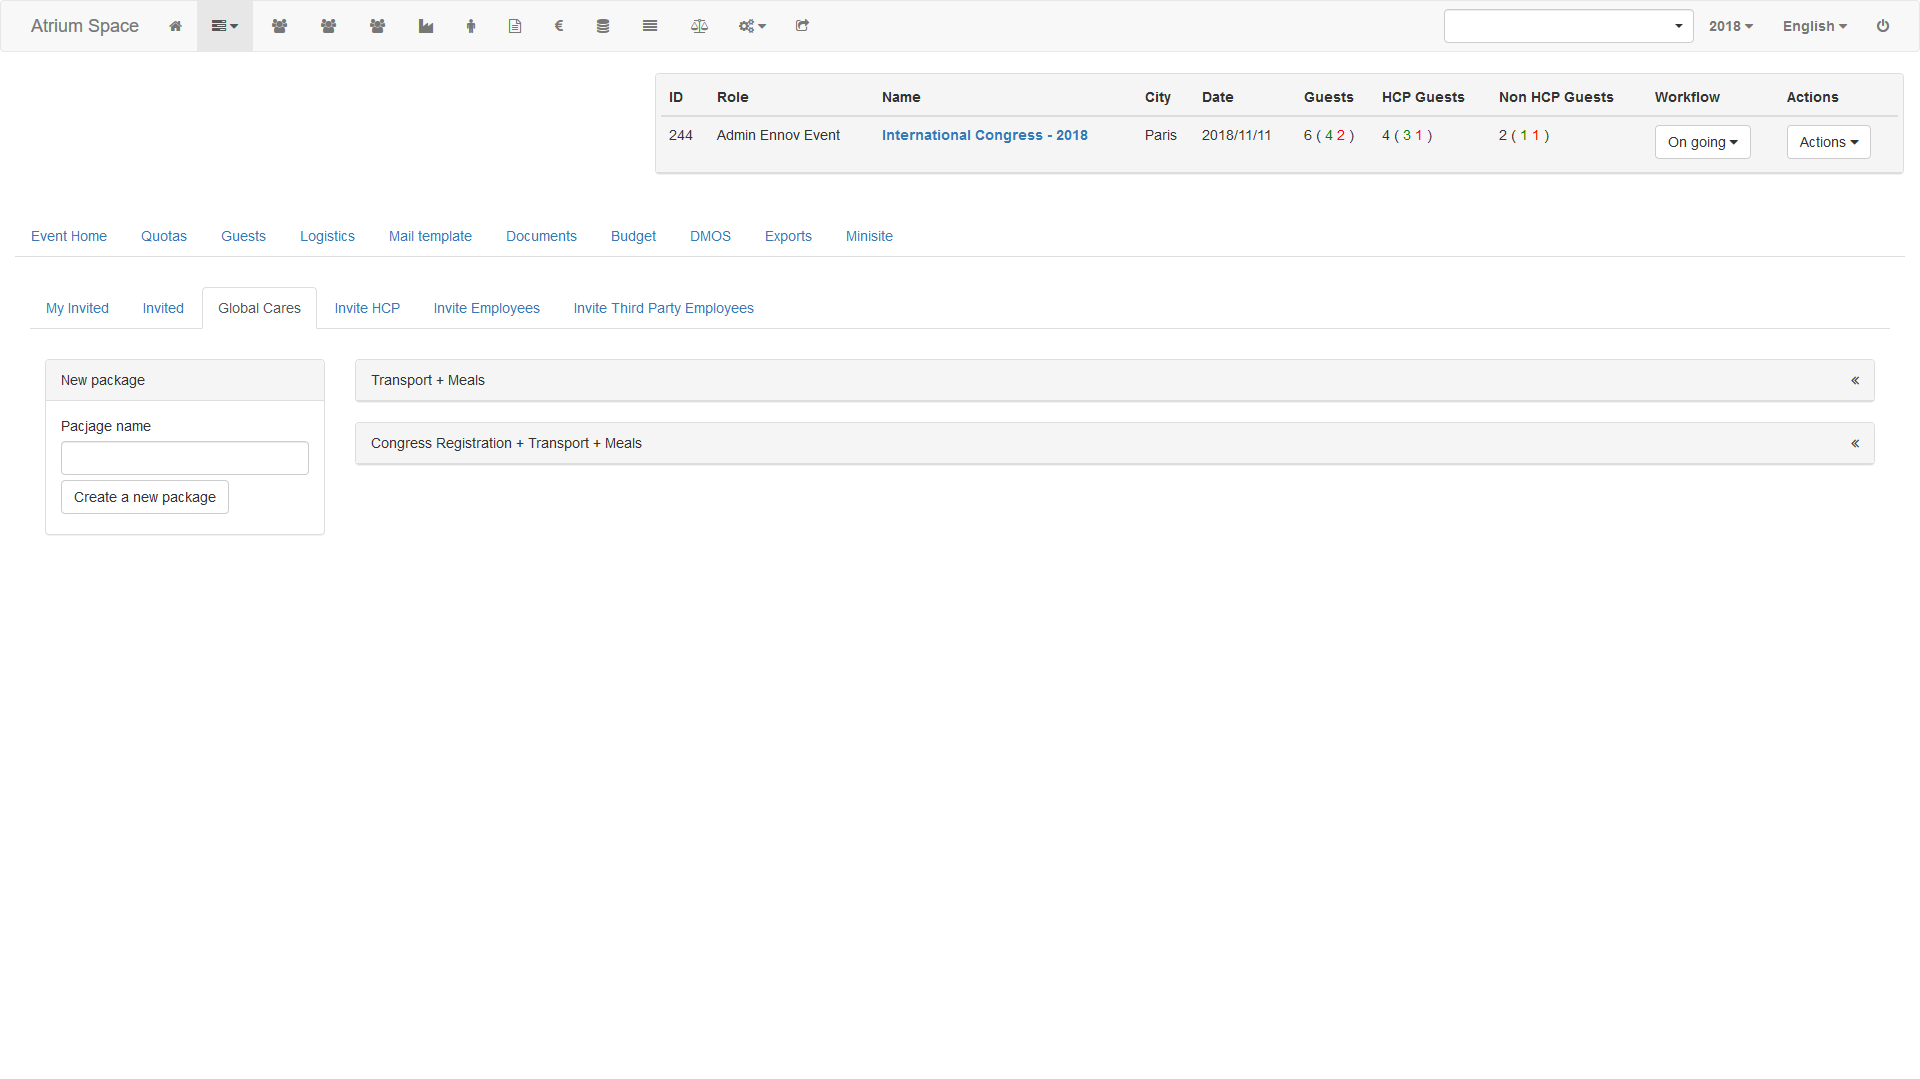
Task: Click Create a new package button
Action: click(145, 497)
